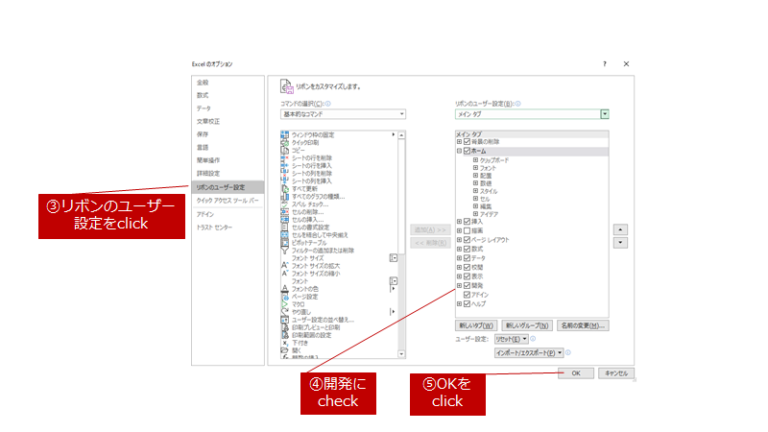Choose the フォントの色 command icon
Image resolution: width=768 pixels, height=432 pixels.
coord(285,288)
